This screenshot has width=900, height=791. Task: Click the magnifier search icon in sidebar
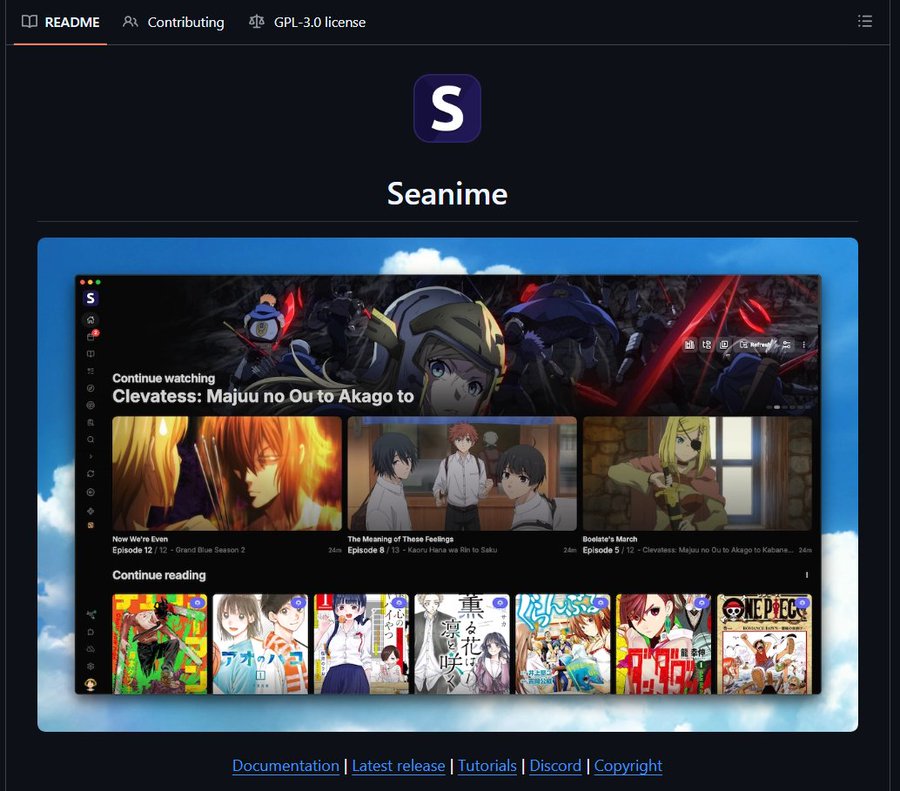click(x=90, y=440)
